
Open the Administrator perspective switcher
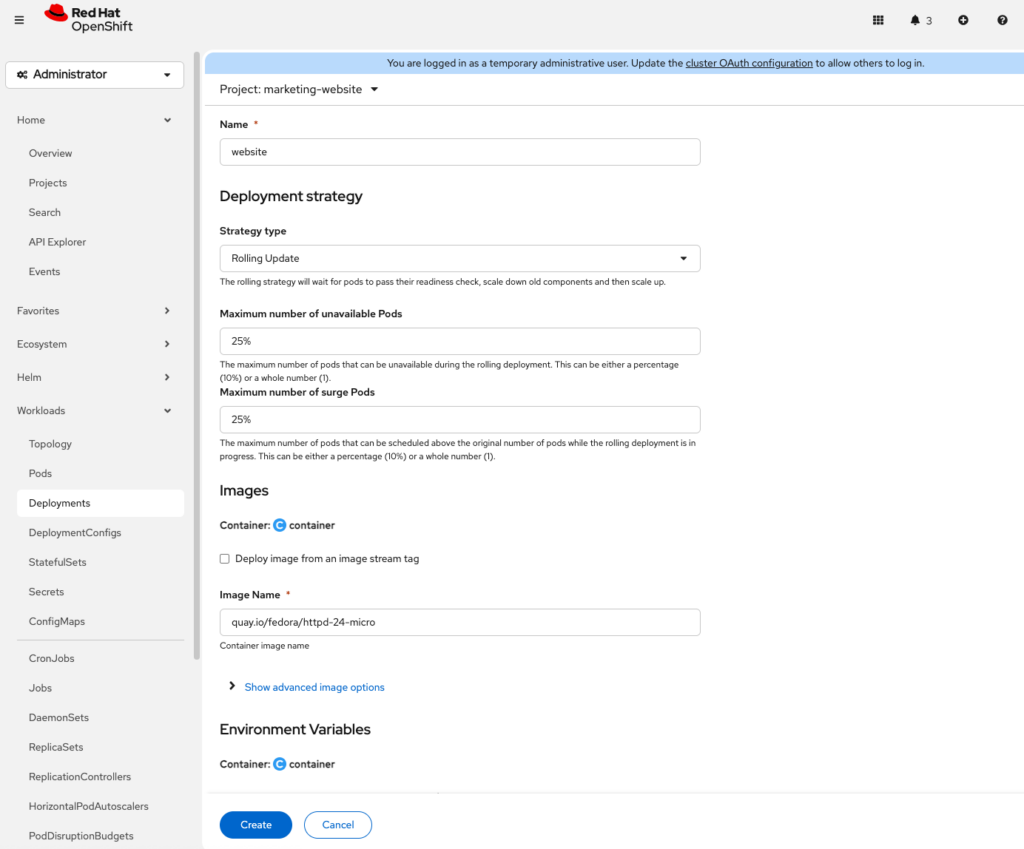tap(95, 75)
